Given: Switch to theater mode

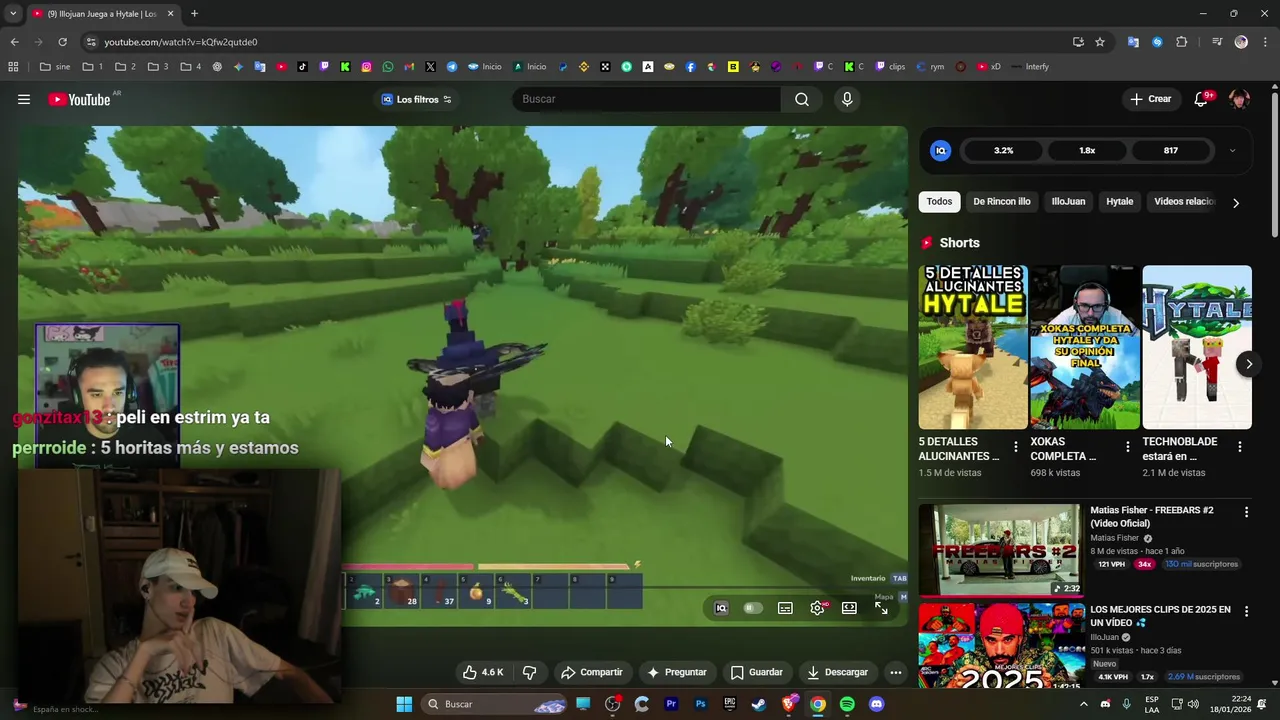Looking at the screenshot, I should click(849, 608).
